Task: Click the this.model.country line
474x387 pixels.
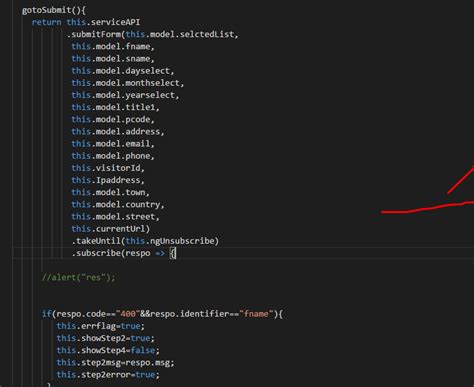Action: [x=118, y=205]
